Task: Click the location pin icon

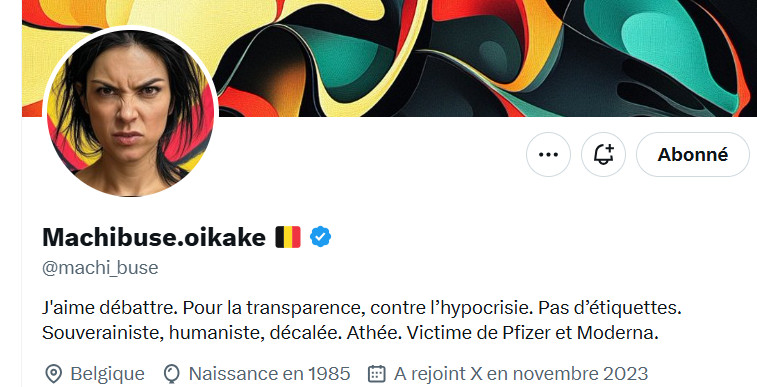Action: [53, 373]
